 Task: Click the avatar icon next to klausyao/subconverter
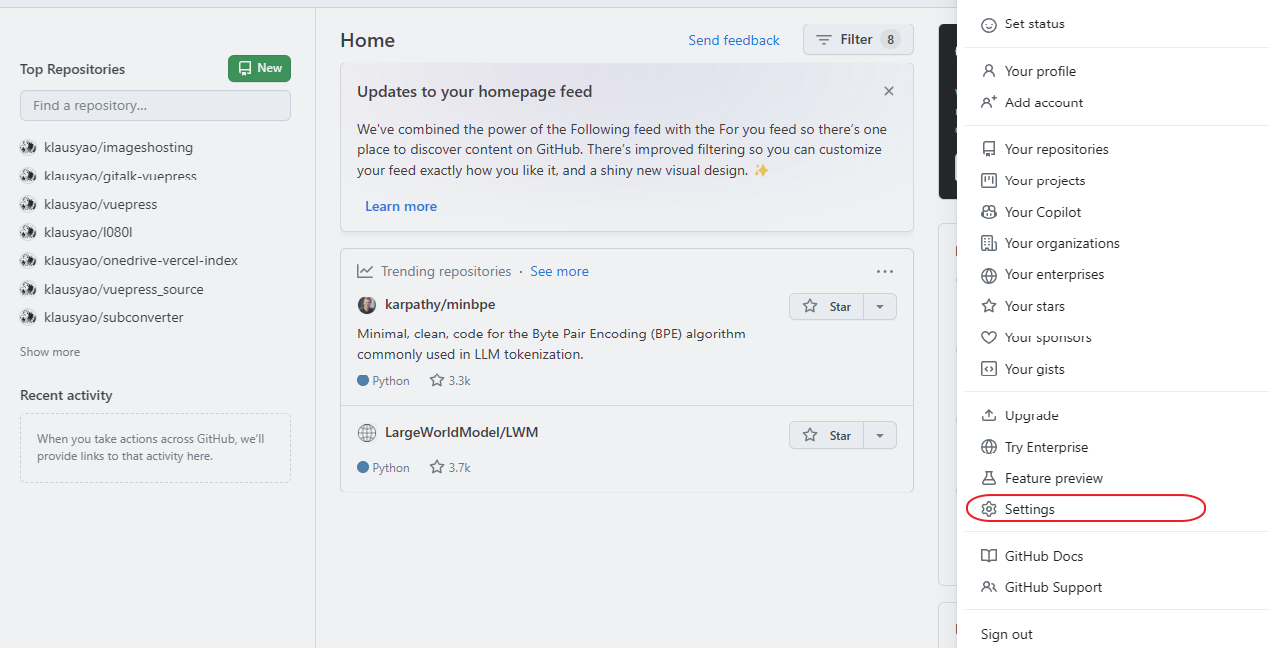pyautogui.click(x=28, y=317)
